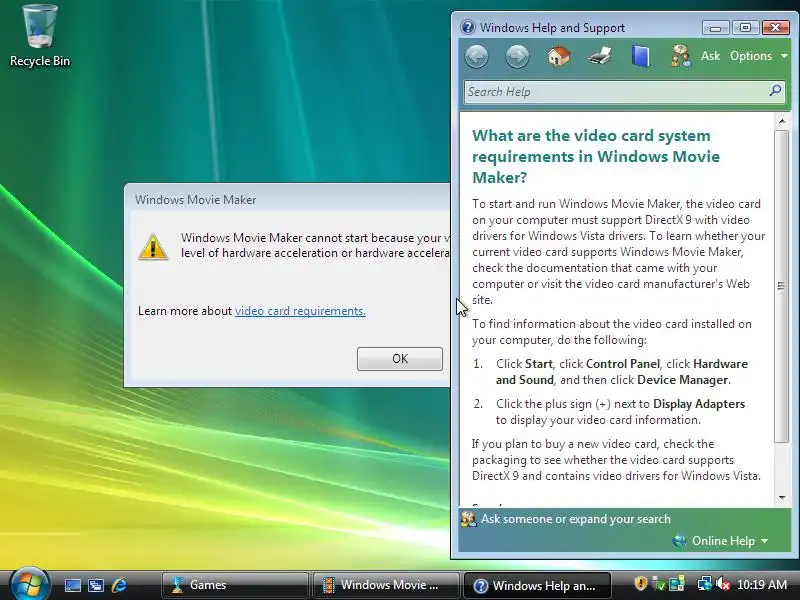Click the bold Display Adapters text
The height and width of the screenshot is (600, 800).
click(699, 404)
